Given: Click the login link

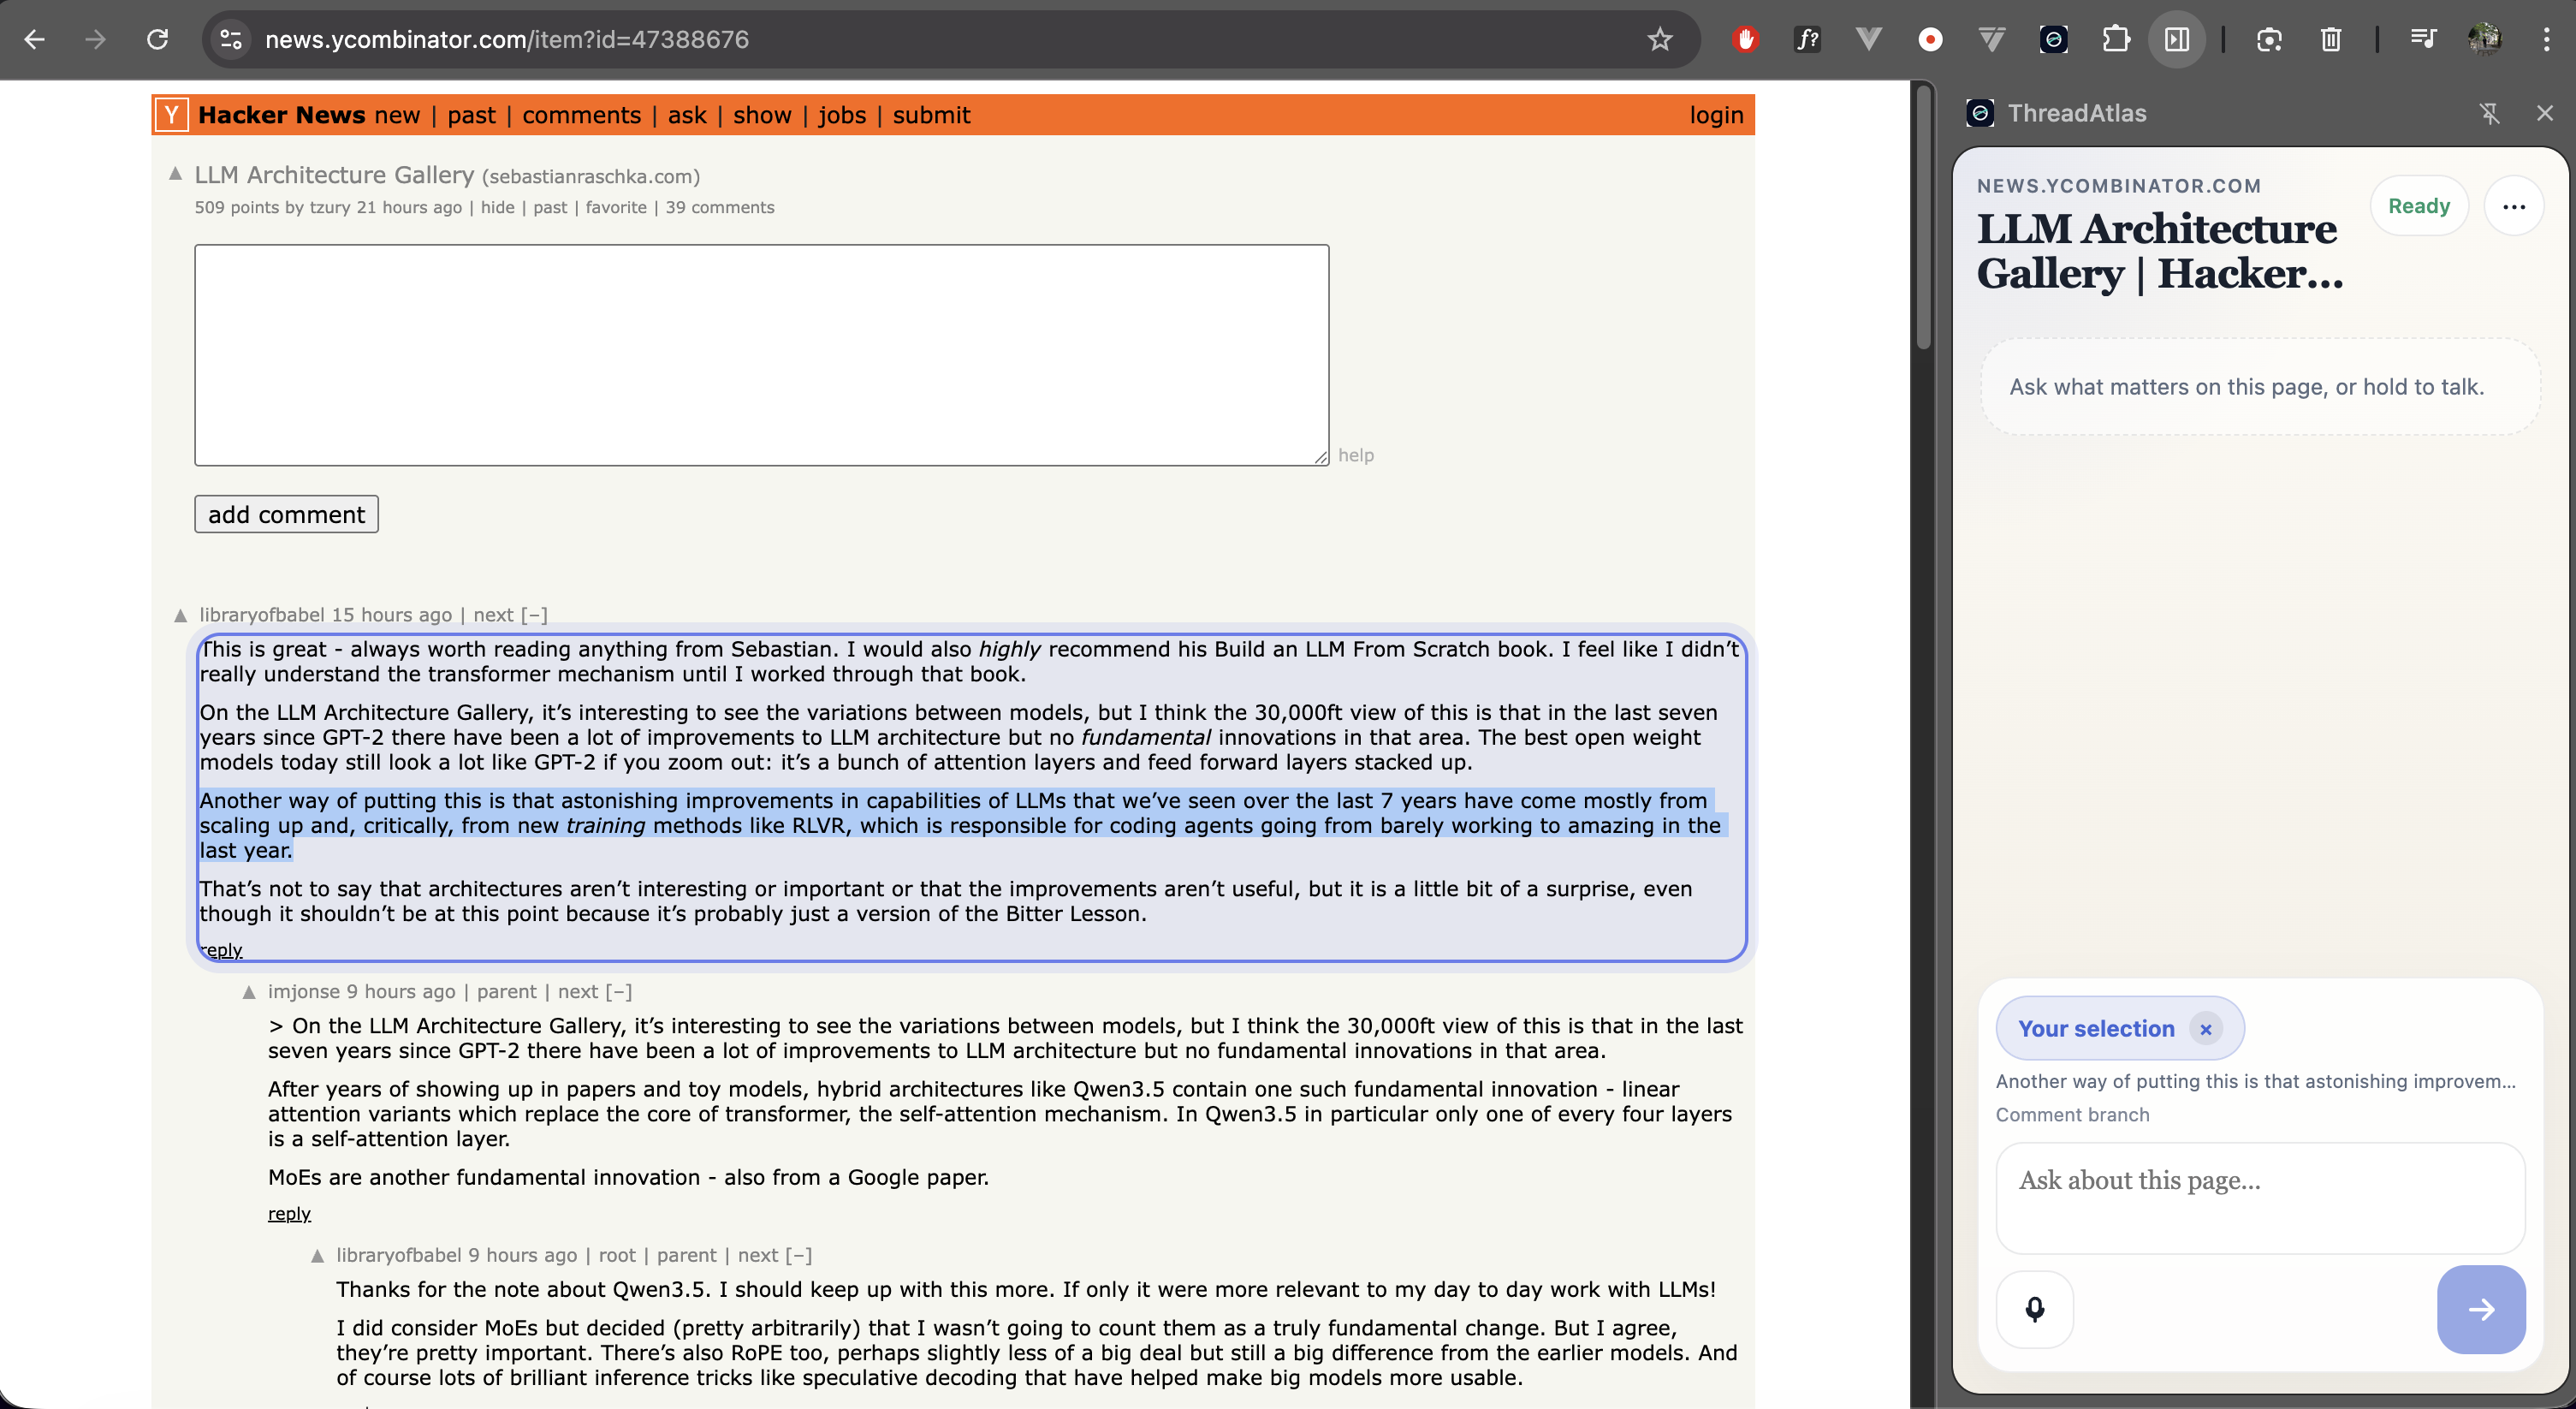Looking at the screenshot, I should pos(1716,115).
